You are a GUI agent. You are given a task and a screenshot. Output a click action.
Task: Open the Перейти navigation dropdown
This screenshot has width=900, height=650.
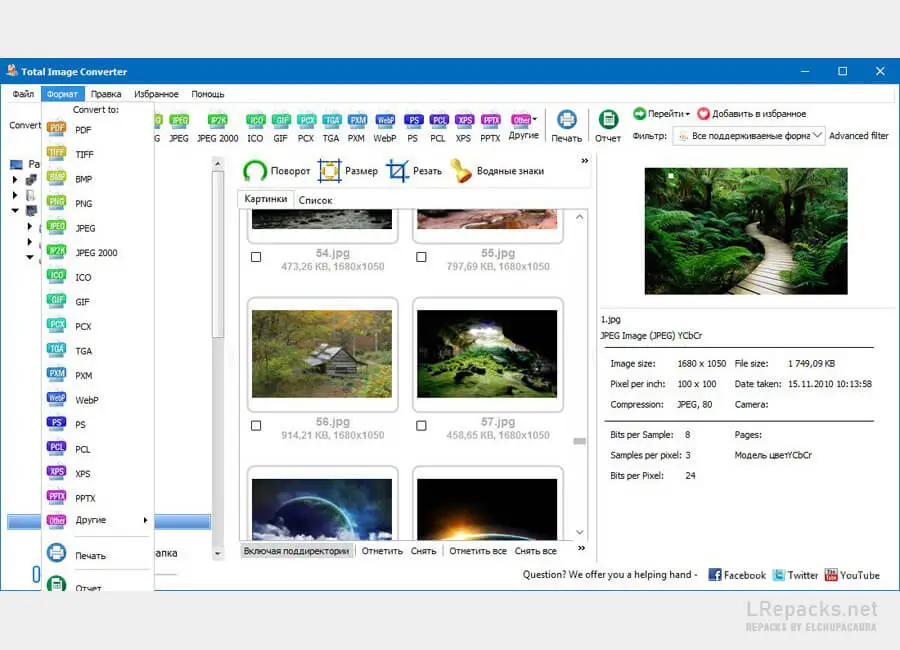tap(661, 114)
